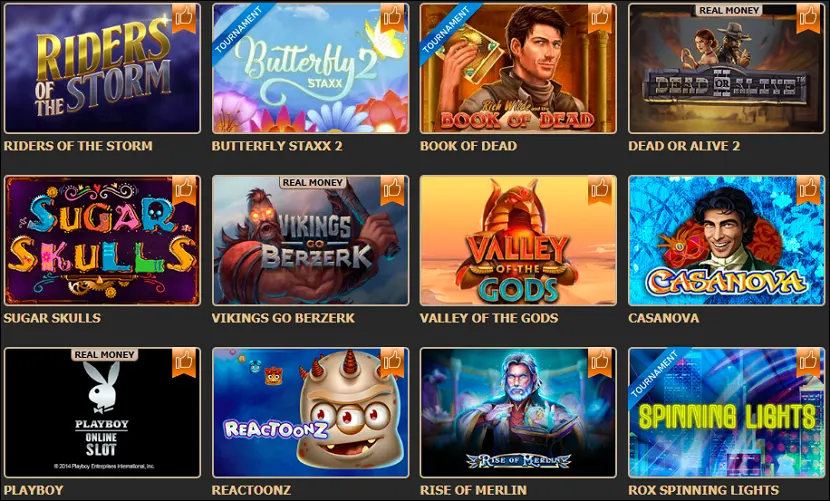The image size is (830, 501).
Task: Like Rise of Merlin via thumbs-up icon
Action: (x=600, y=363)
